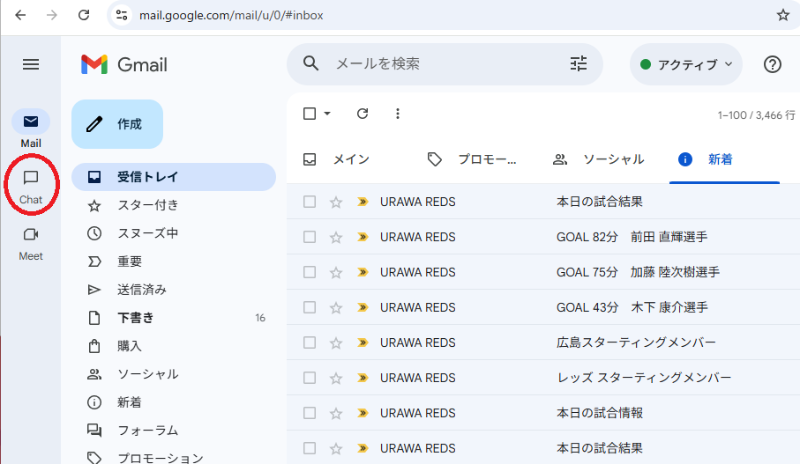The width and height of the screenshot is (800, 464).
Task: Check the box for GOAL 82分 email
Action: tap(310, 237)
